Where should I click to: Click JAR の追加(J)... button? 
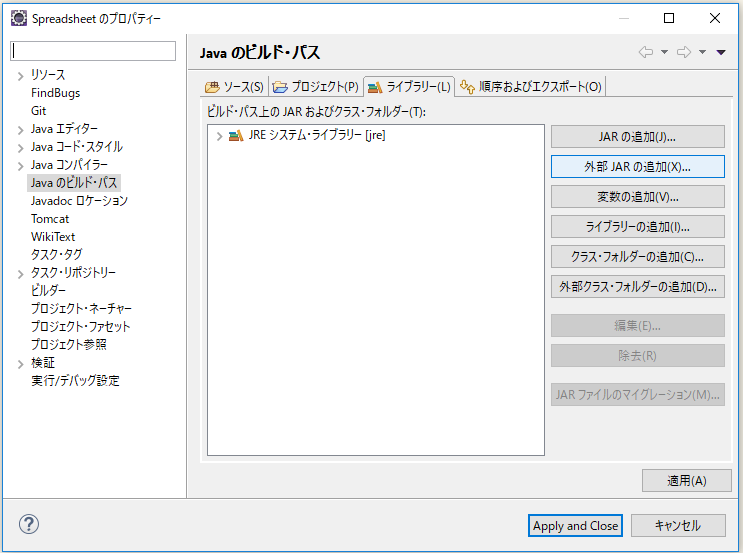click(637, 137)
